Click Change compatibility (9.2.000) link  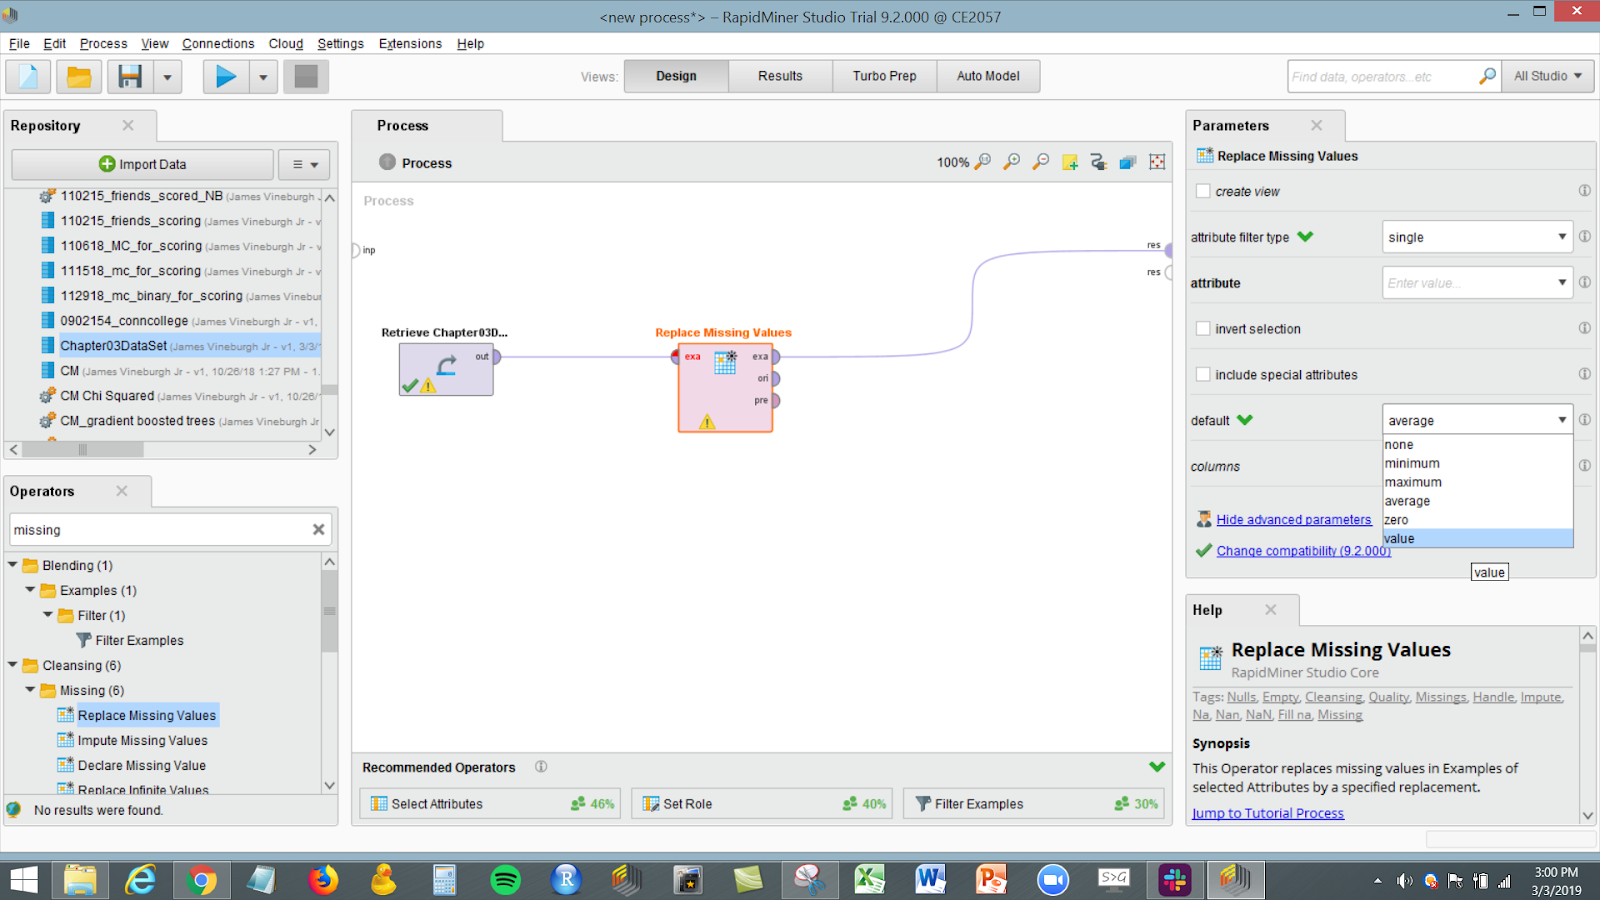click(1303, 551)
